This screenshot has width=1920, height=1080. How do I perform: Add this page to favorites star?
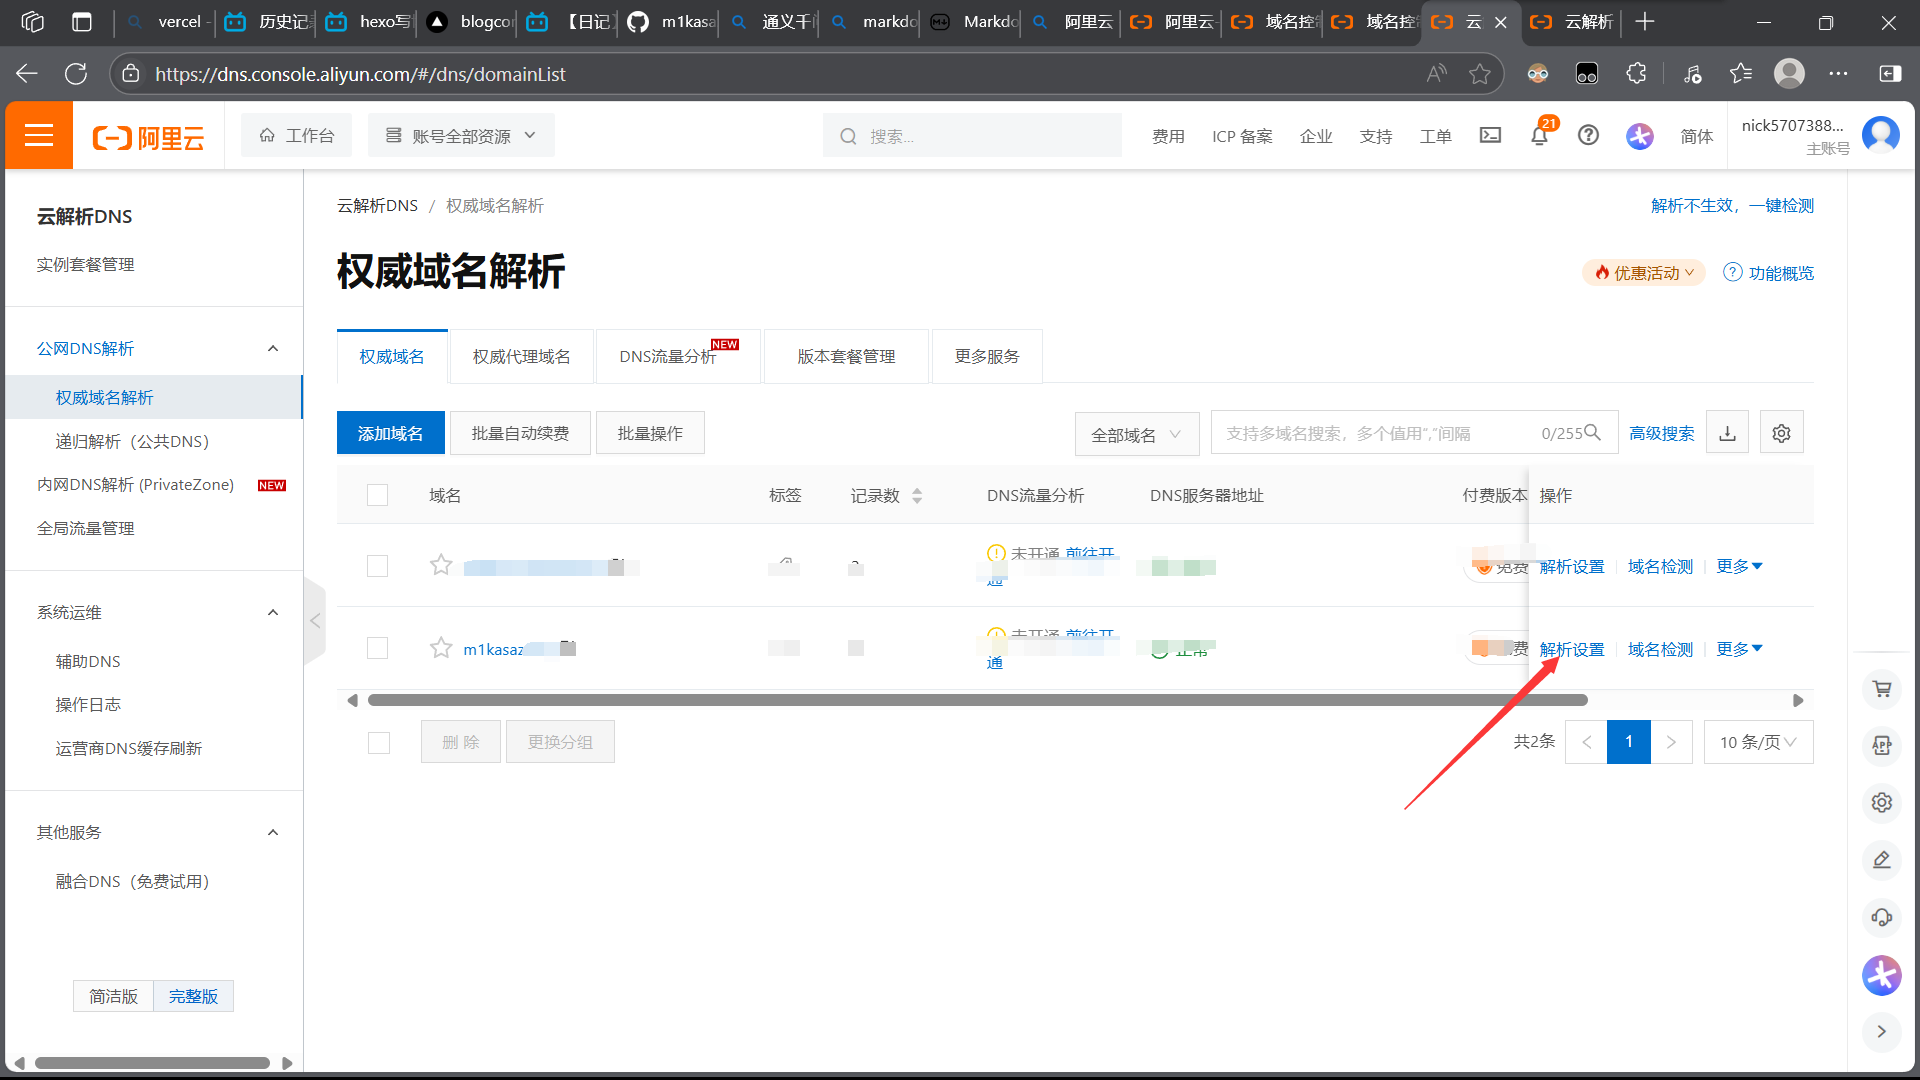pos(1480,74)
